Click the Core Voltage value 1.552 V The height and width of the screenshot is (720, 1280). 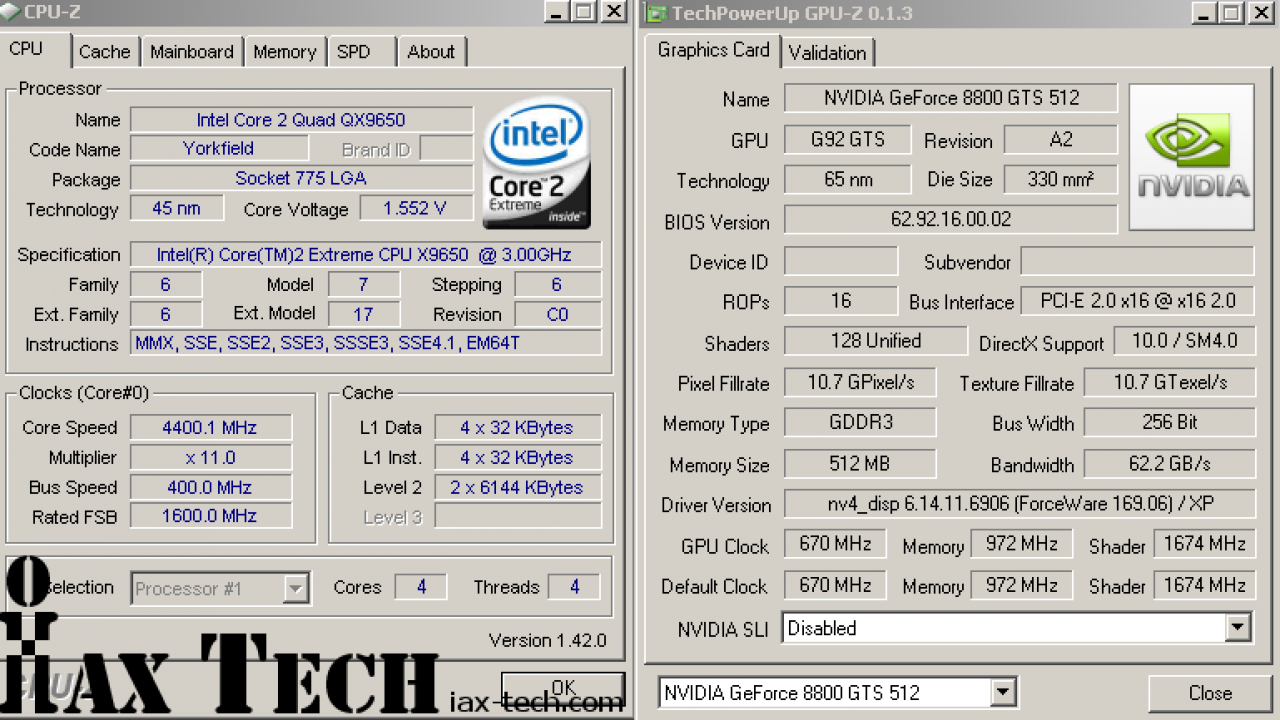415,209
